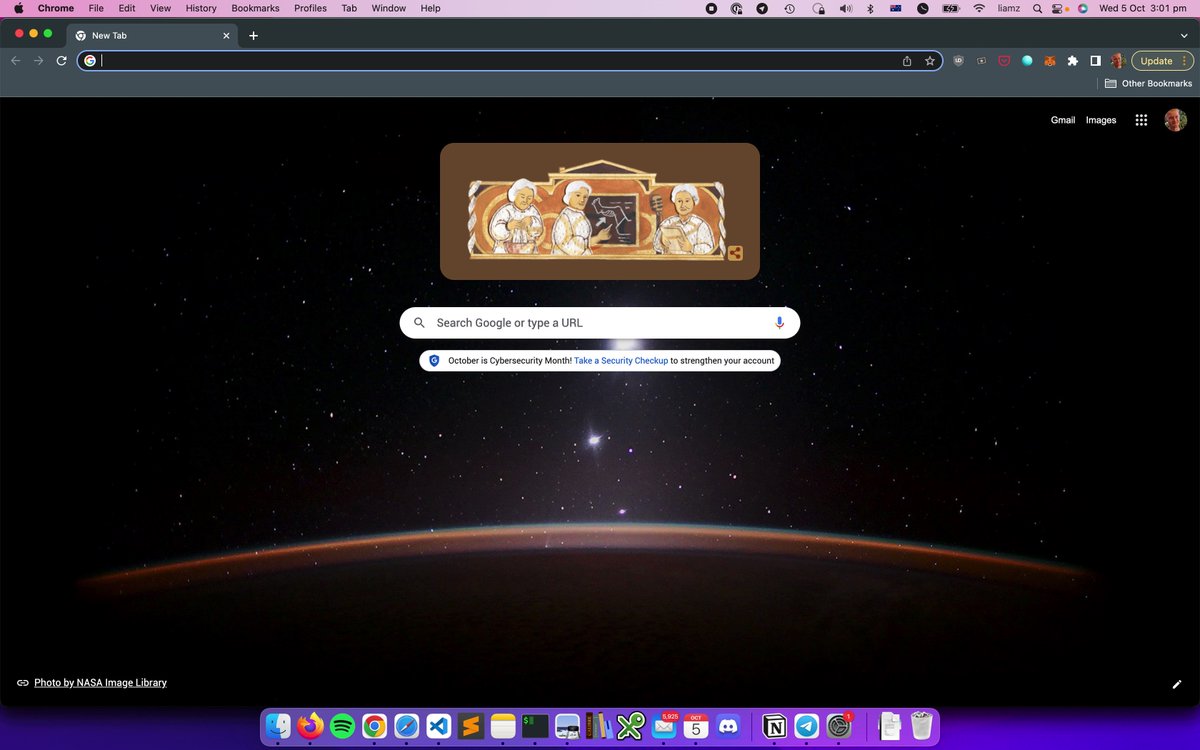Toggle the Chrome side panel icon

tap(1096, 61)
